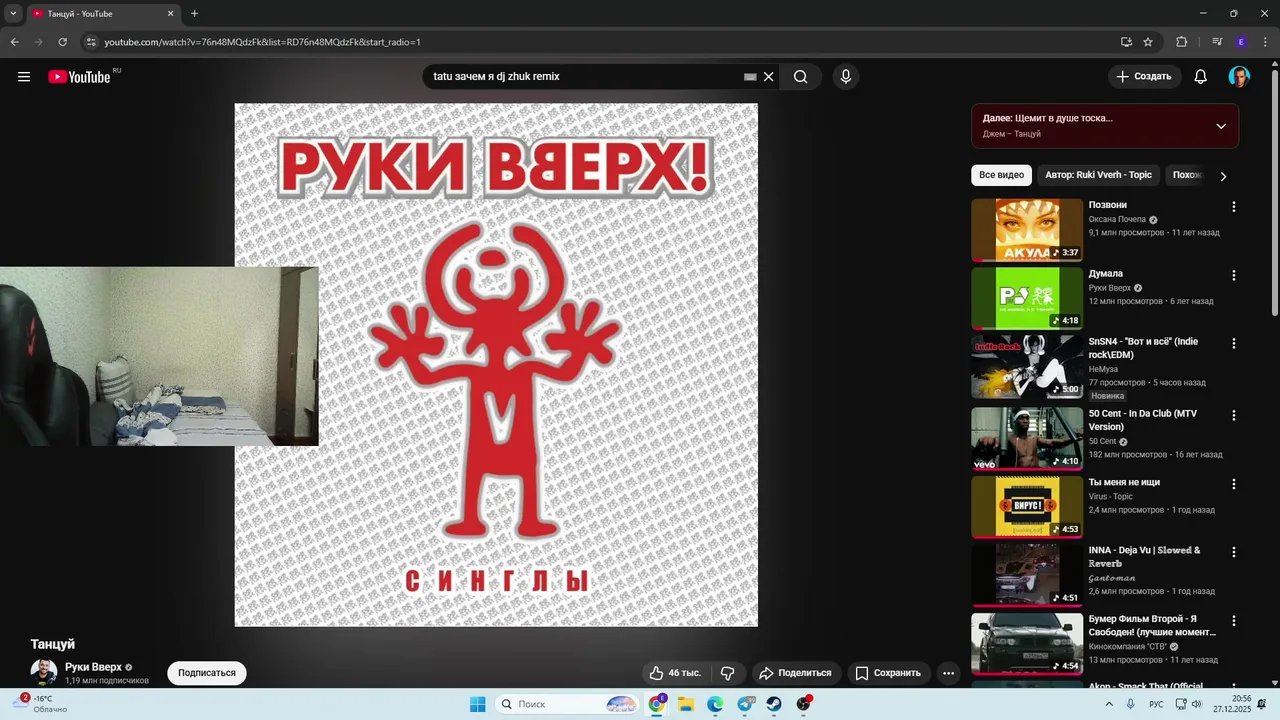1280x720 pixels.
Task: Click the magnifier search button
Action: [x=801, y=77]
